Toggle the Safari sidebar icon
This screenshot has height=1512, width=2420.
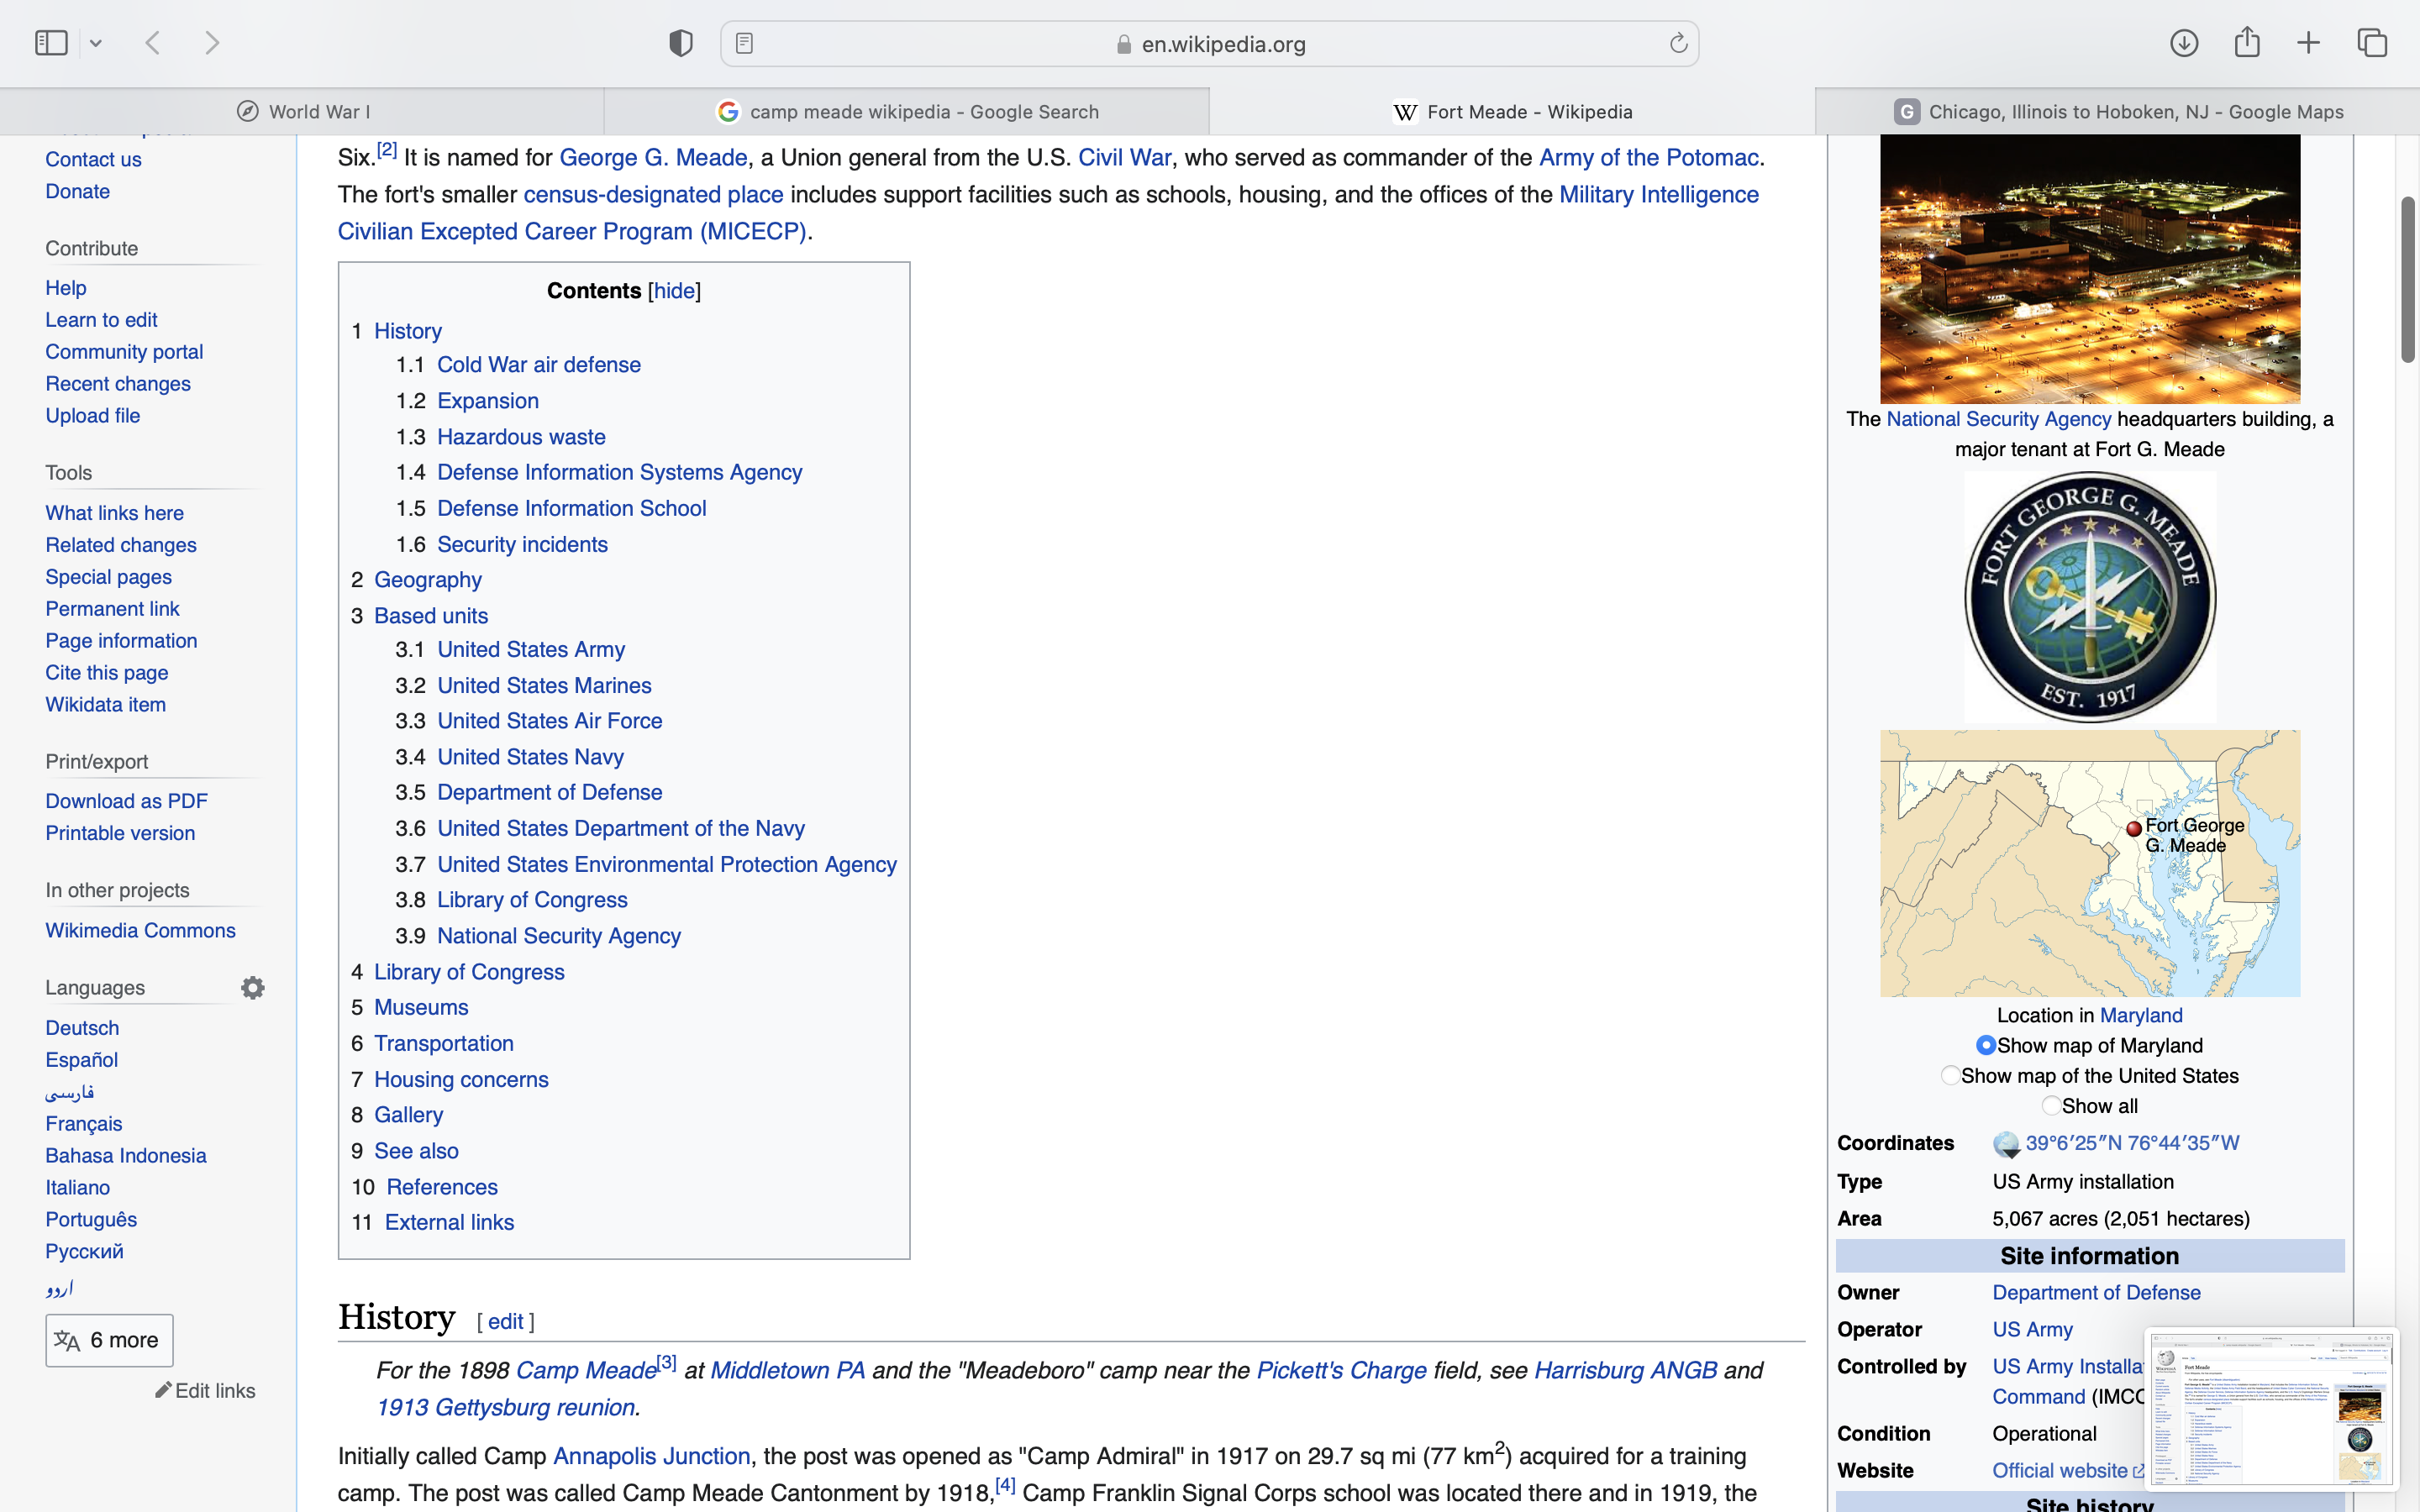pos(51,43)
